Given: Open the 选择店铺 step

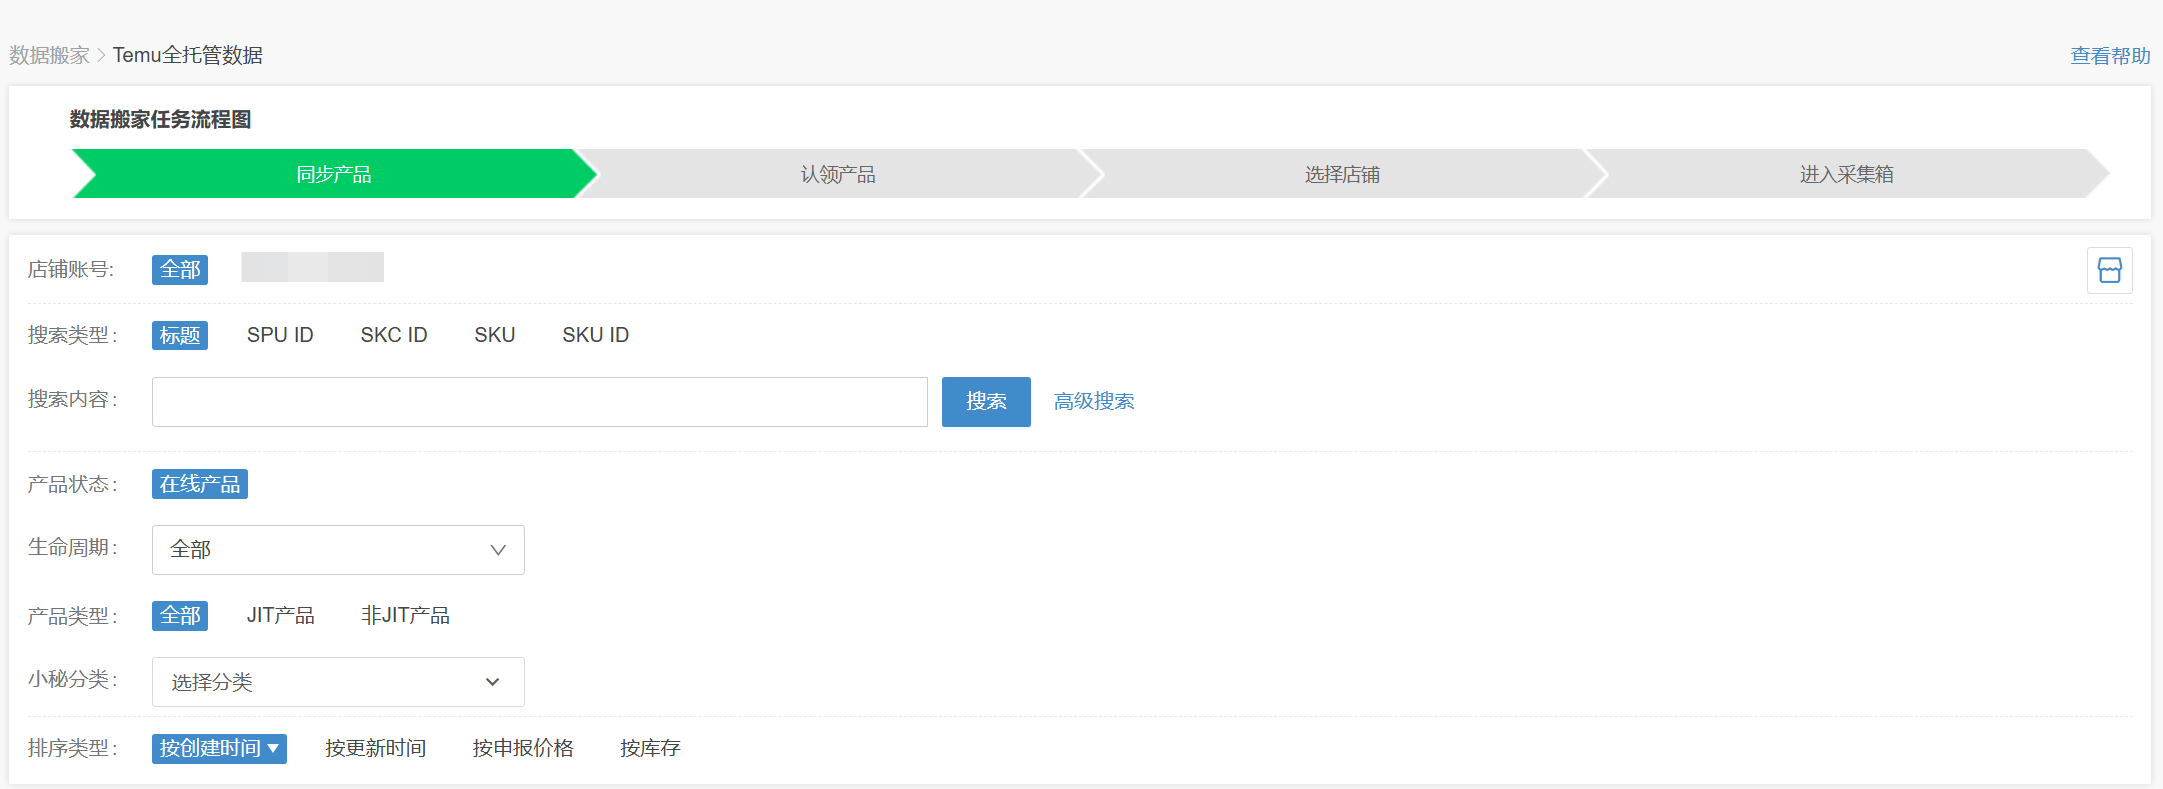Looking at the screenshot, I should (1342, 174).
